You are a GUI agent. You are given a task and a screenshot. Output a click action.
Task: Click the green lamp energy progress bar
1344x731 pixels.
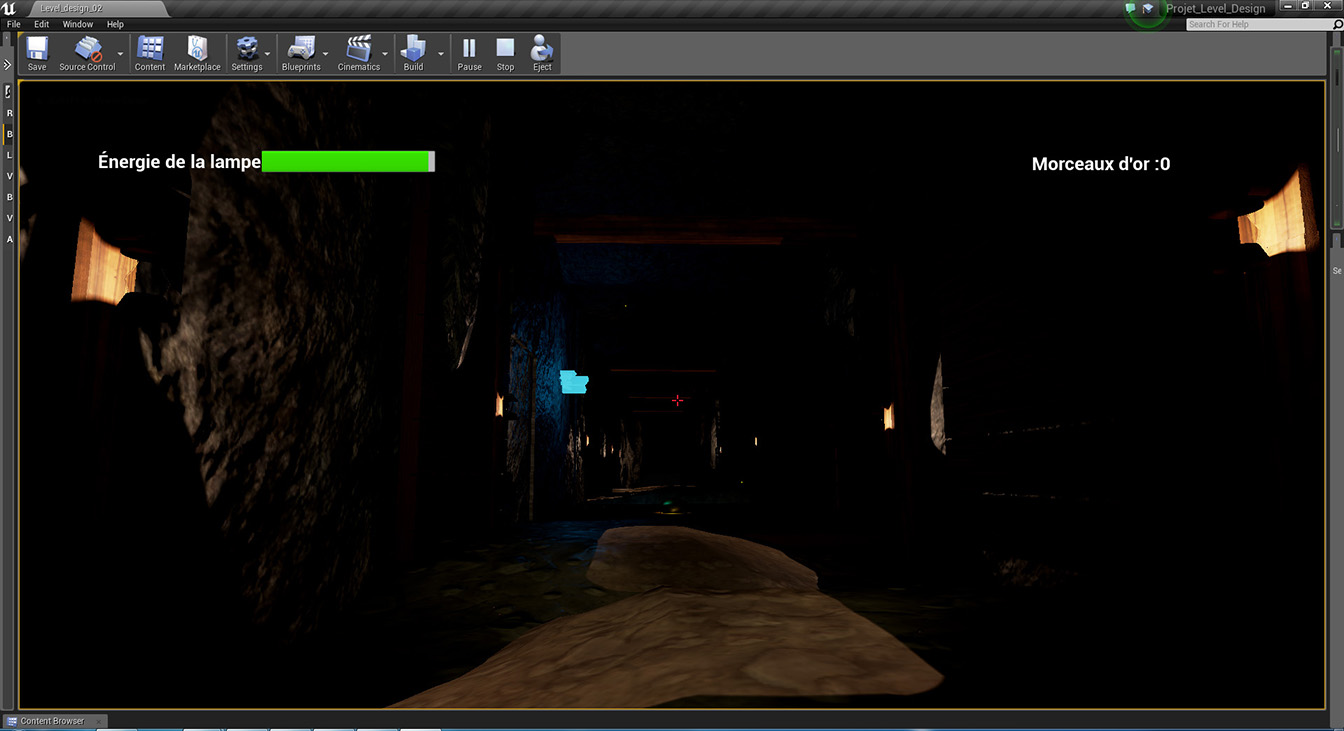point(347,162)
